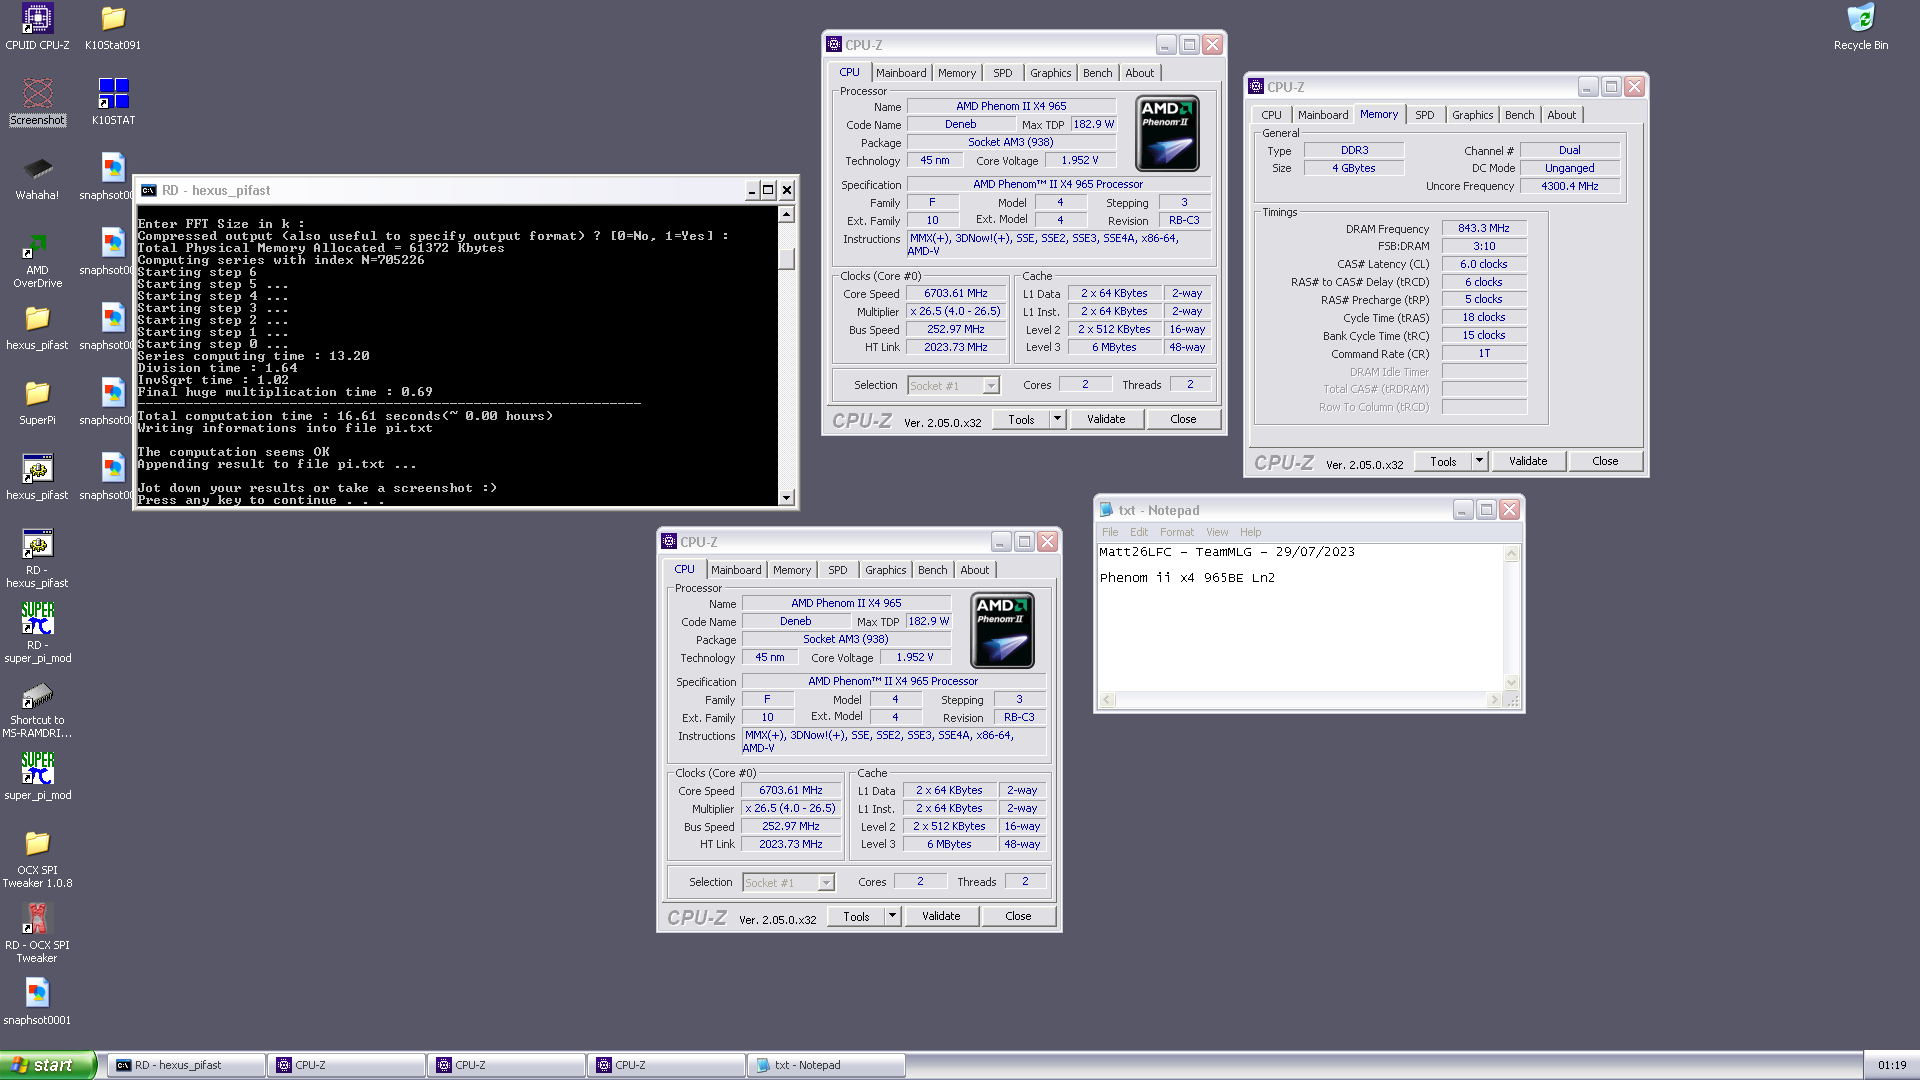This screenshot has width=1920, height=1080.
Task: Click the Uncore Frequency value 4300.4 MHz
Action: click(x=1569, y=186)
